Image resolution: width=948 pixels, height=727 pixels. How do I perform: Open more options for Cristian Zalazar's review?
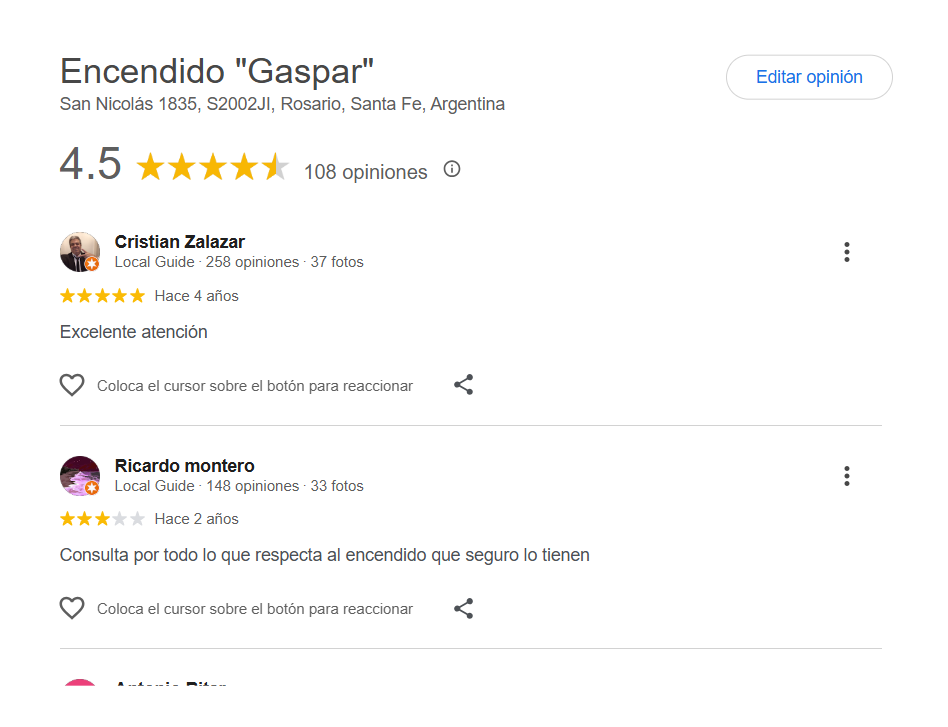tap(846, 252)
